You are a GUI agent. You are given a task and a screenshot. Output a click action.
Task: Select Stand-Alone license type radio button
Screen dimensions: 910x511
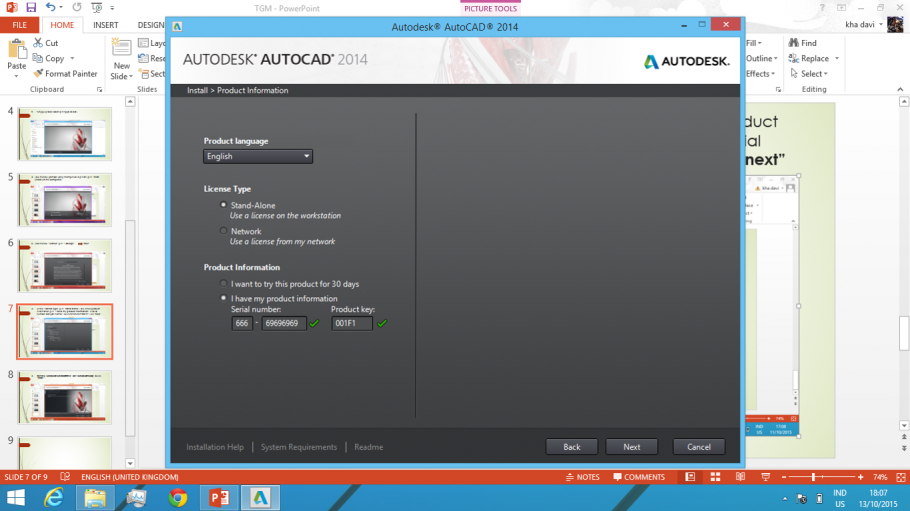pyautogui.click(x=223, y=205)
